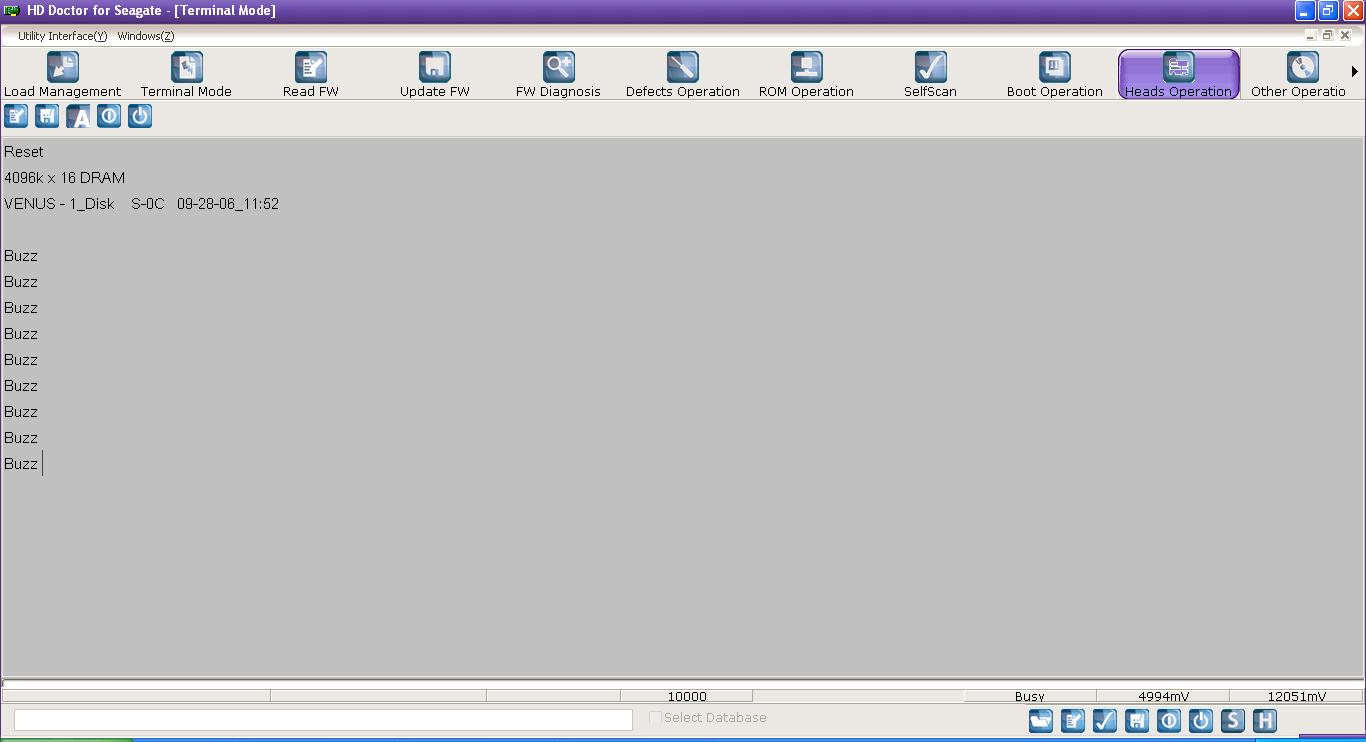The width and height of the screenshot is (1366, 742).
Task: Click the H icon in the bottom toolbar
Action: pos(1265,720)
